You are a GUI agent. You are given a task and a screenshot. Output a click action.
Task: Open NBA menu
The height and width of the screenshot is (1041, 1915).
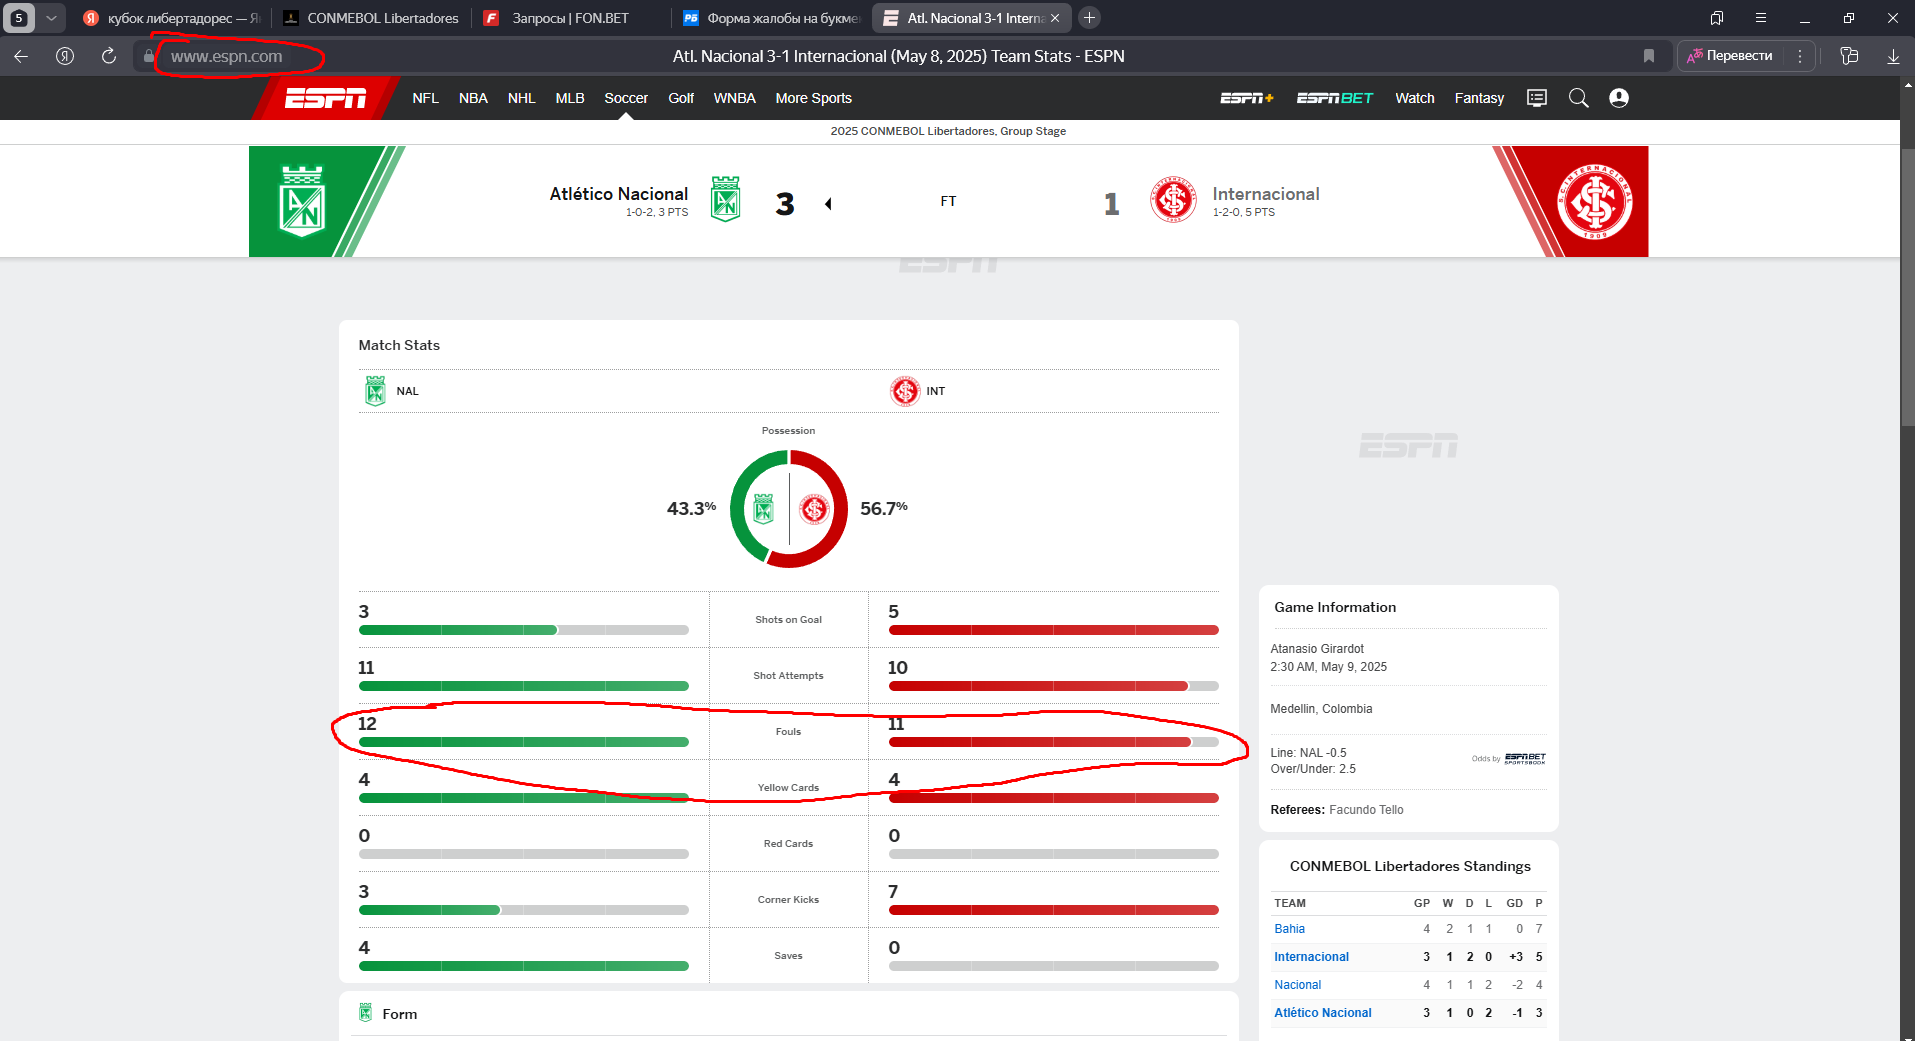point(473,98)
